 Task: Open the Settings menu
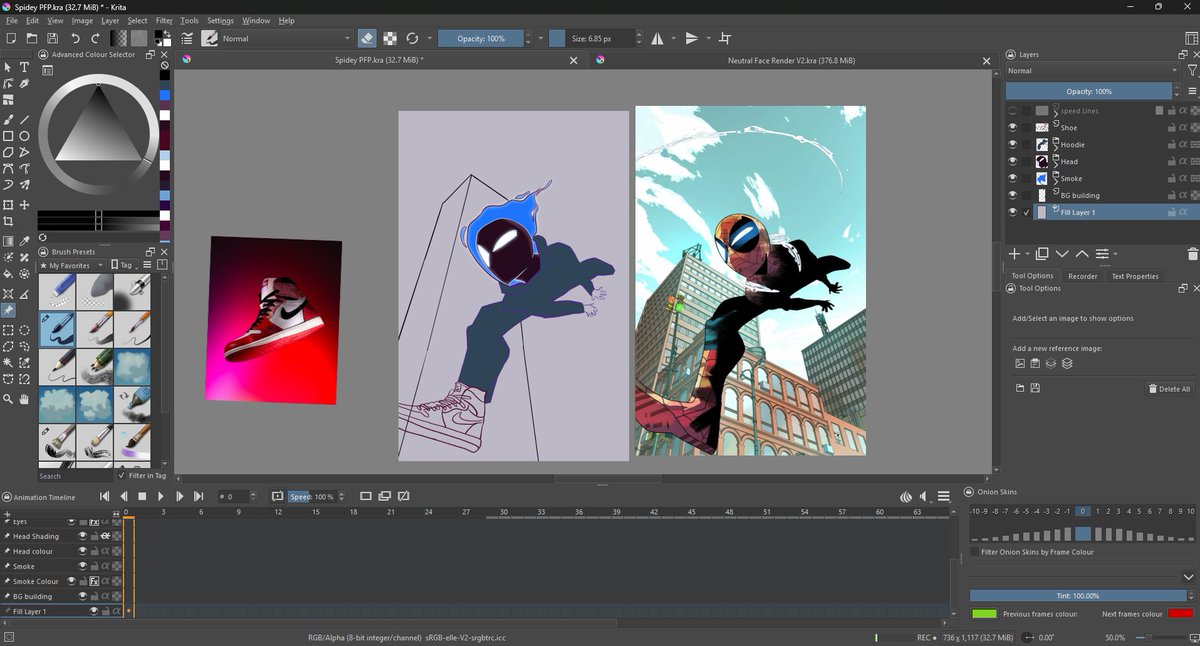[220, 20]
